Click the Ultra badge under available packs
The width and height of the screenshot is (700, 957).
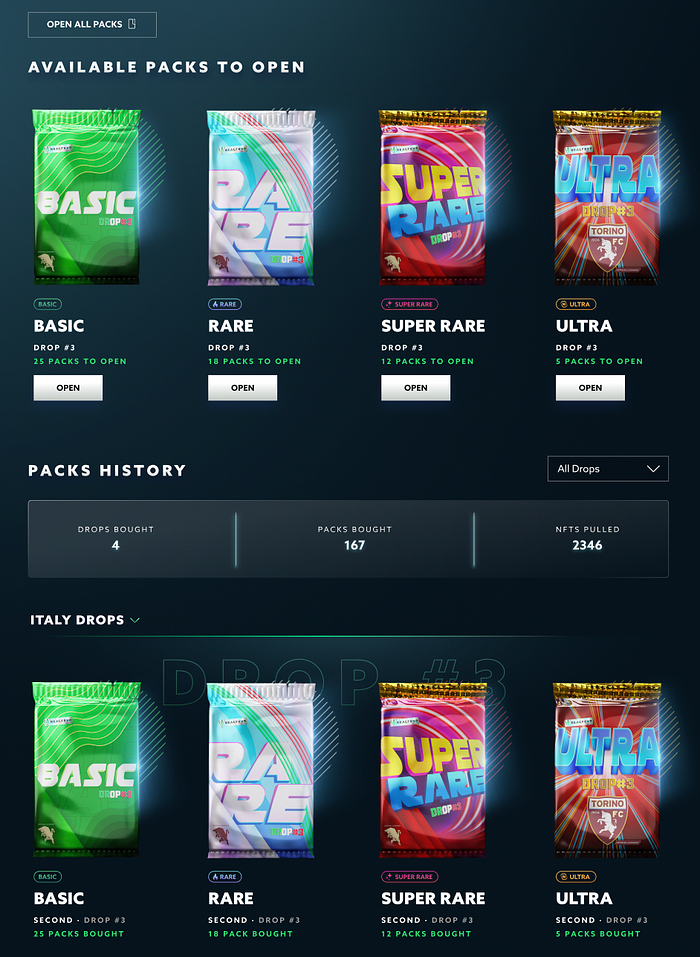point(576,304)
